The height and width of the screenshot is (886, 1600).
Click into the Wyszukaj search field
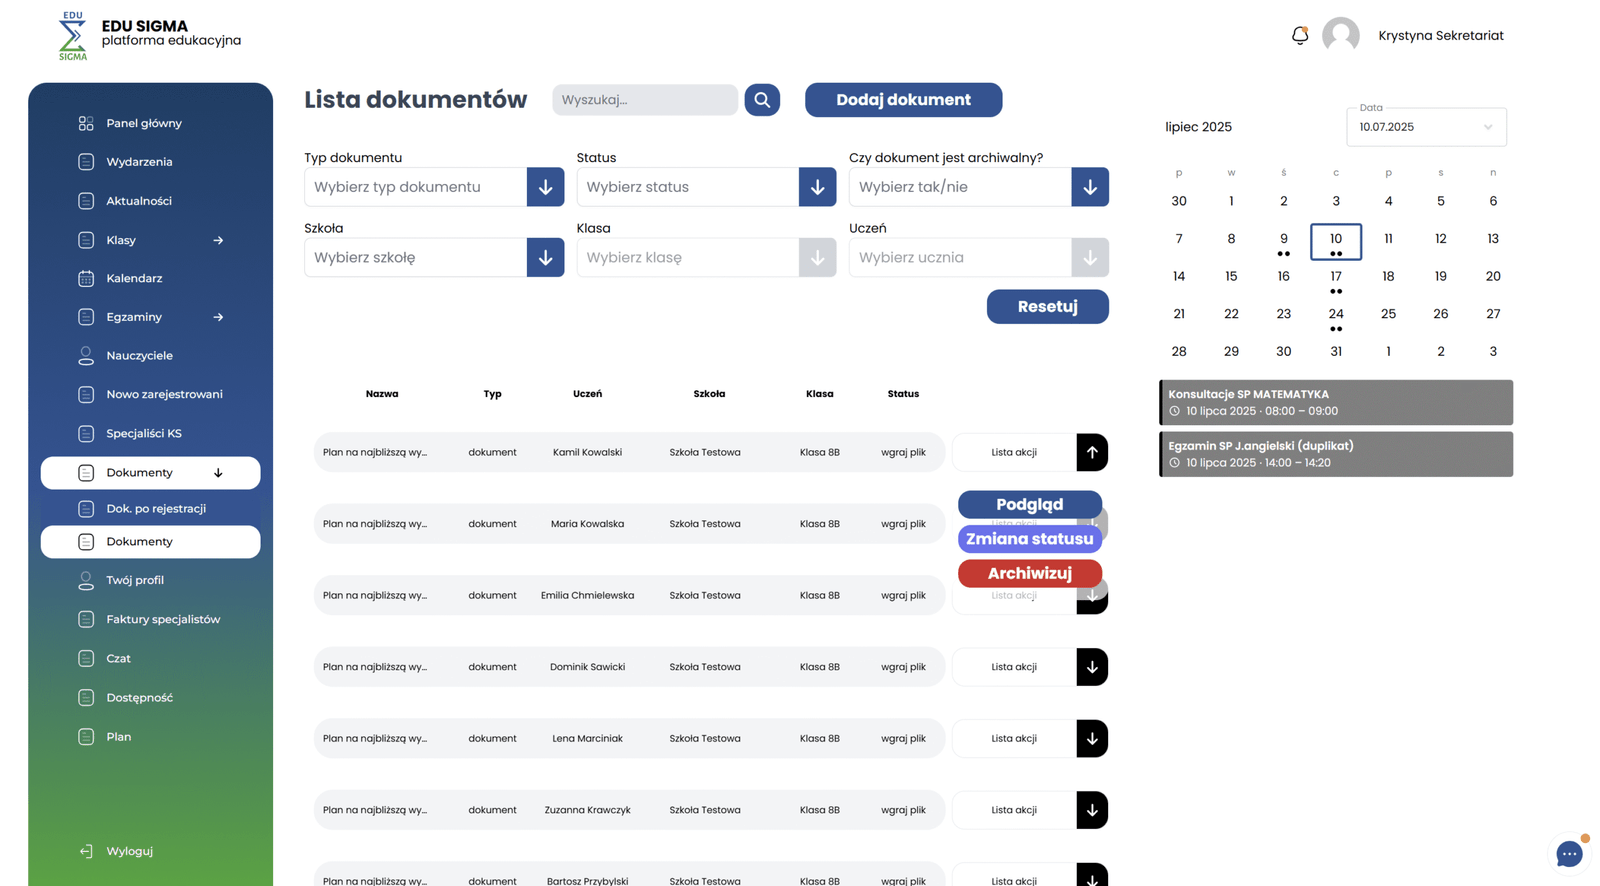pyautogui.click(x=644, y=100)
